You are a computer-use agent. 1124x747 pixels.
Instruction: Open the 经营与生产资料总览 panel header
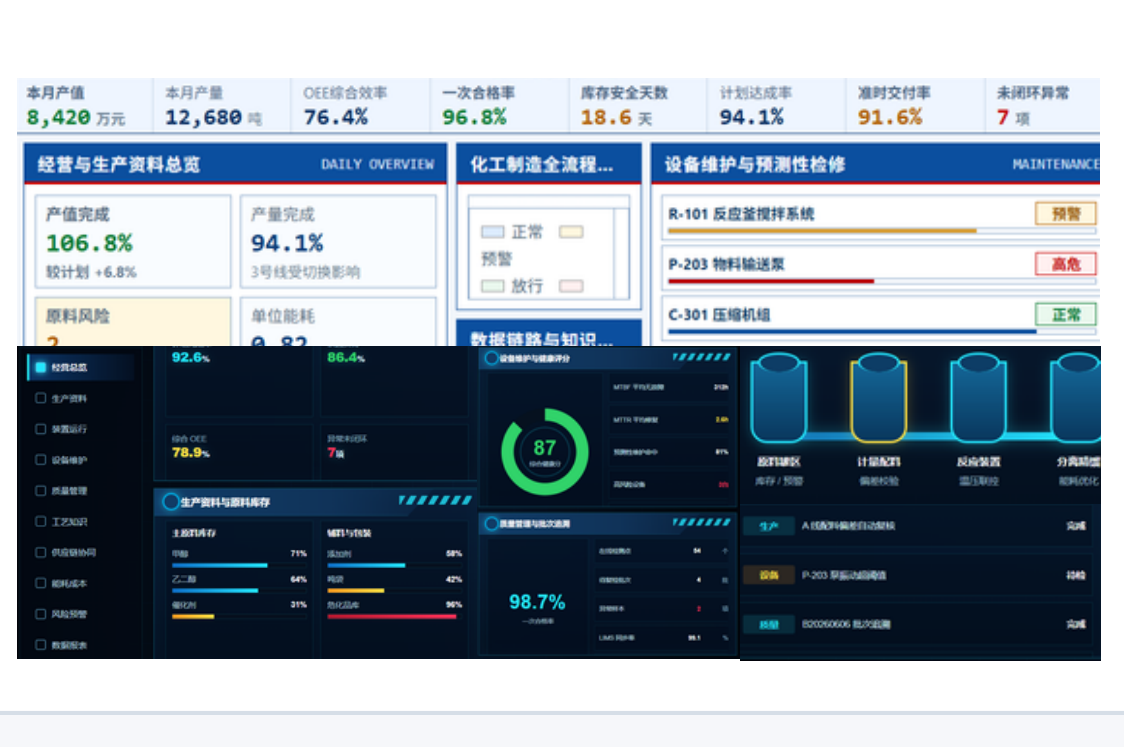(235, 164)
